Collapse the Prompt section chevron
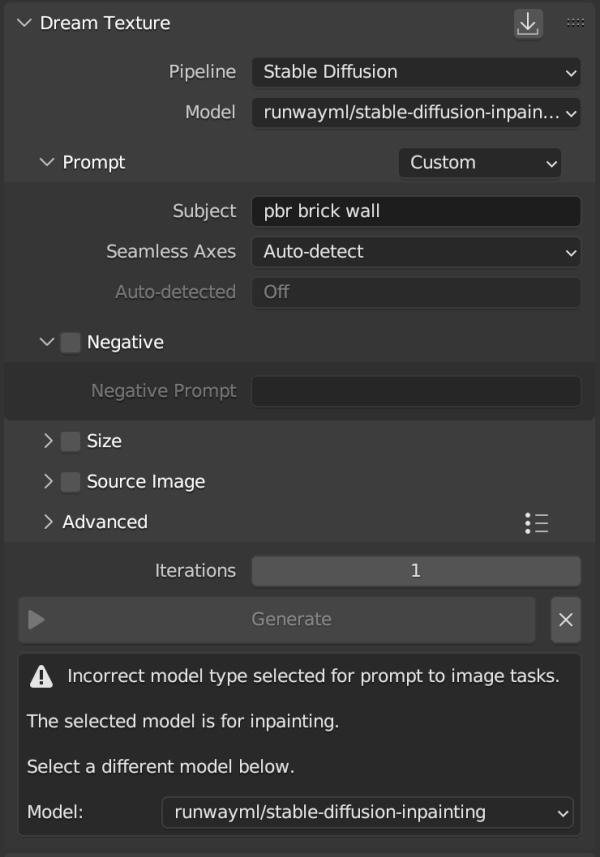The width and height of the screenshot is (600, 857). 47,162
